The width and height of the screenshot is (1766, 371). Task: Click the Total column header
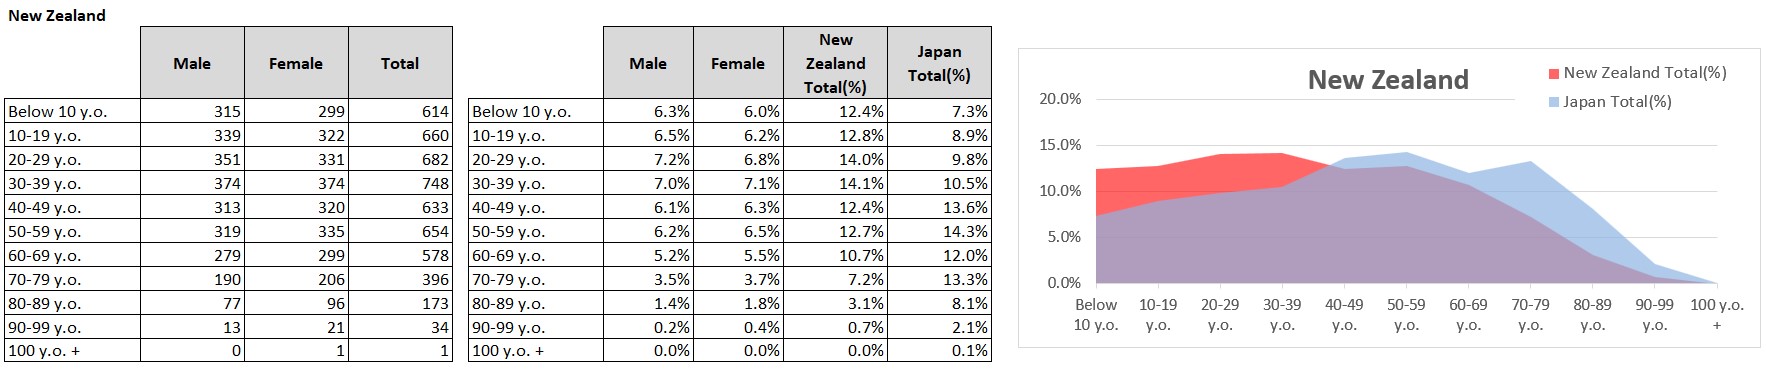coord(400,63)
